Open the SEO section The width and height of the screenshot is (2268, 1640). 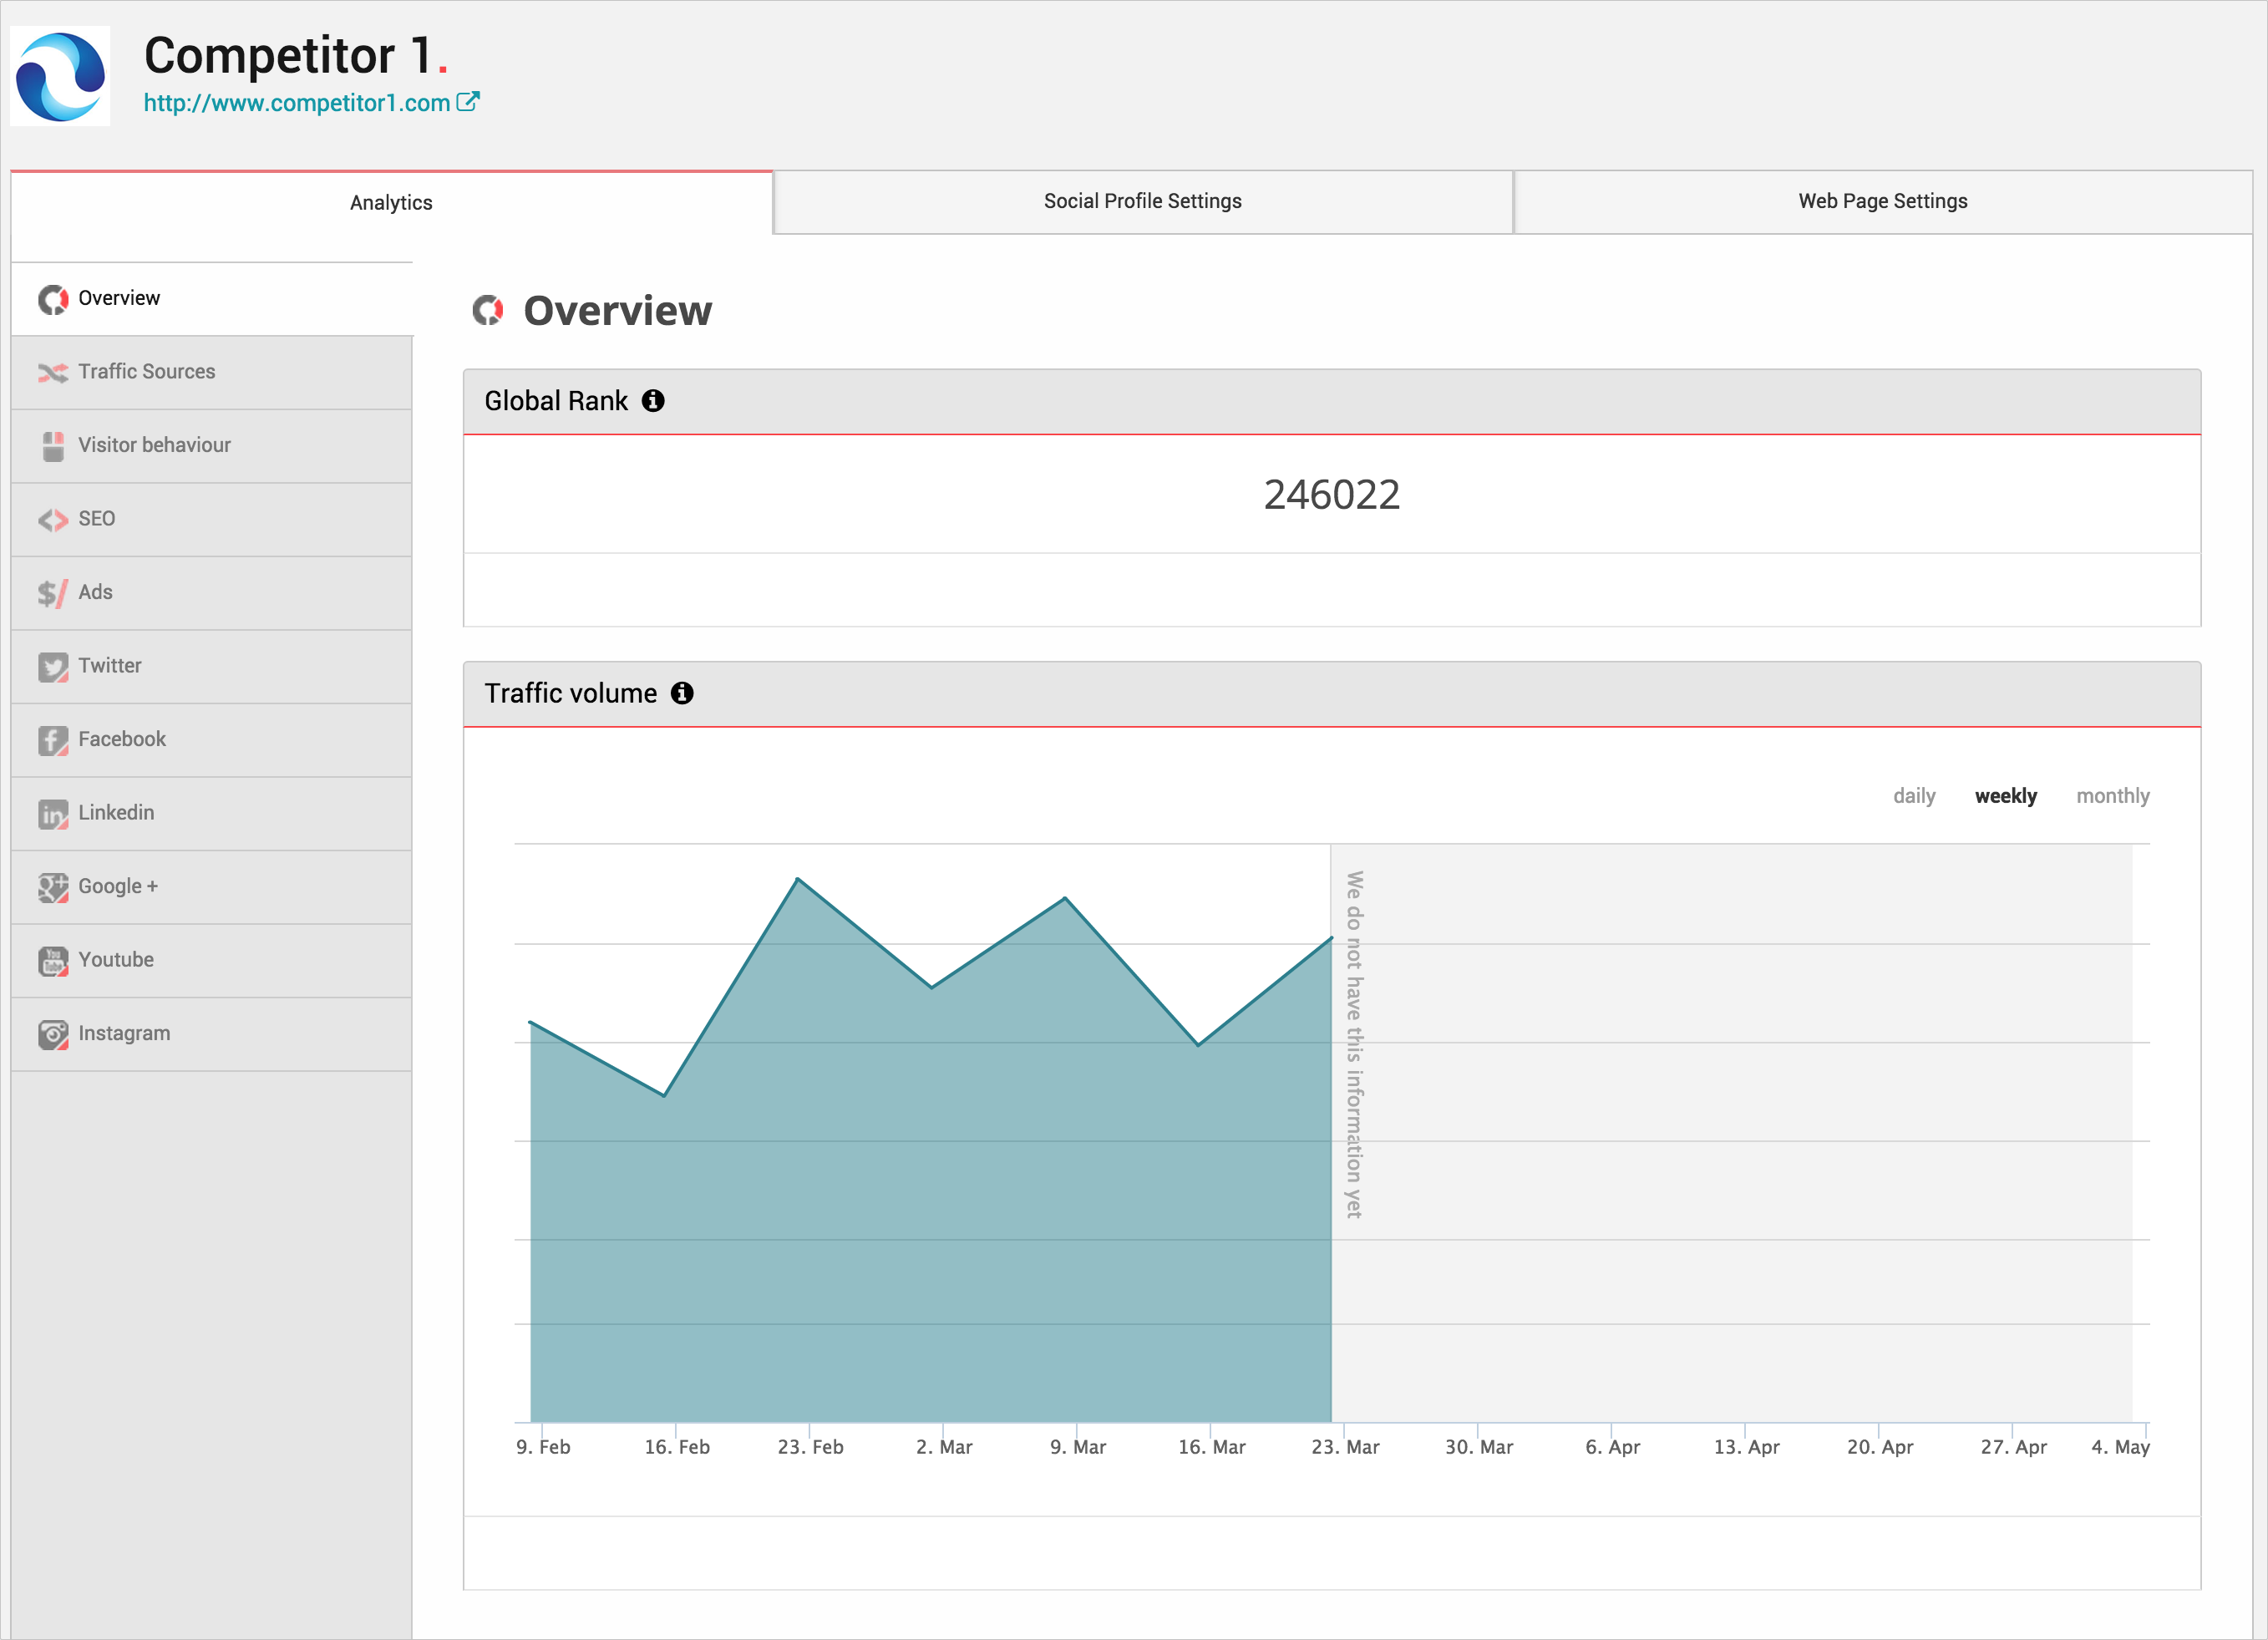96,519
